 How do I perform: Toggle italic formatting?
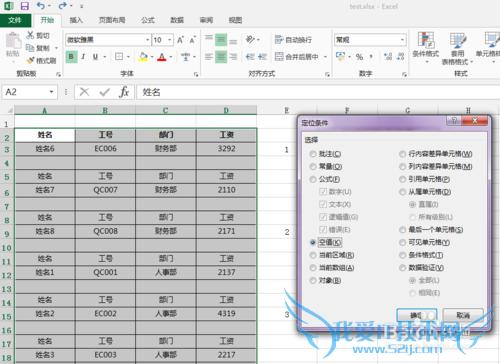coord(83,57)
